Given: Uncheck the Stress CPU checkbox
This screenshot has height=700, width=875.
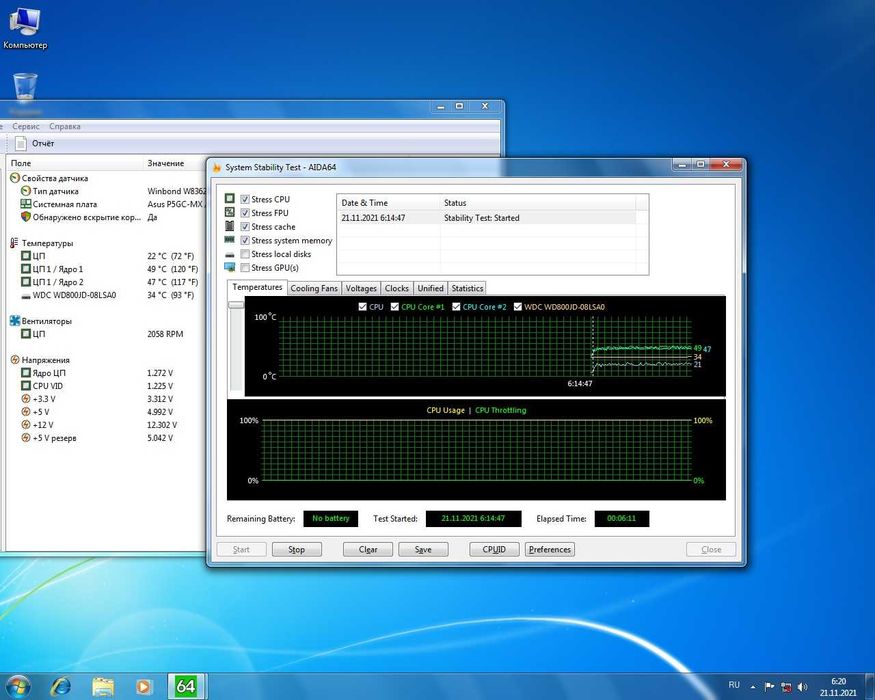Looking at the screenshot, I should [244, 199].
